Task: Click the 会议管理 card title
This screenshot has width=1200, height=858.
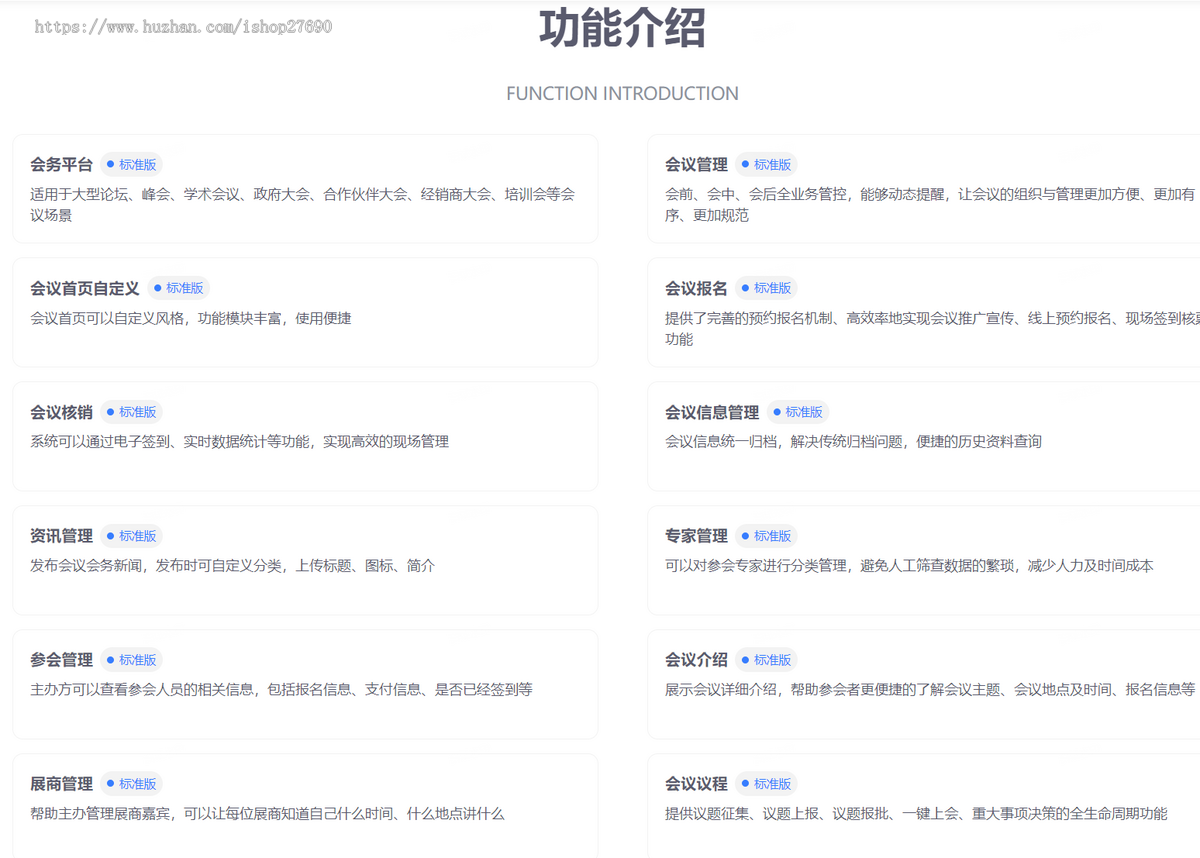Action: 696,165
